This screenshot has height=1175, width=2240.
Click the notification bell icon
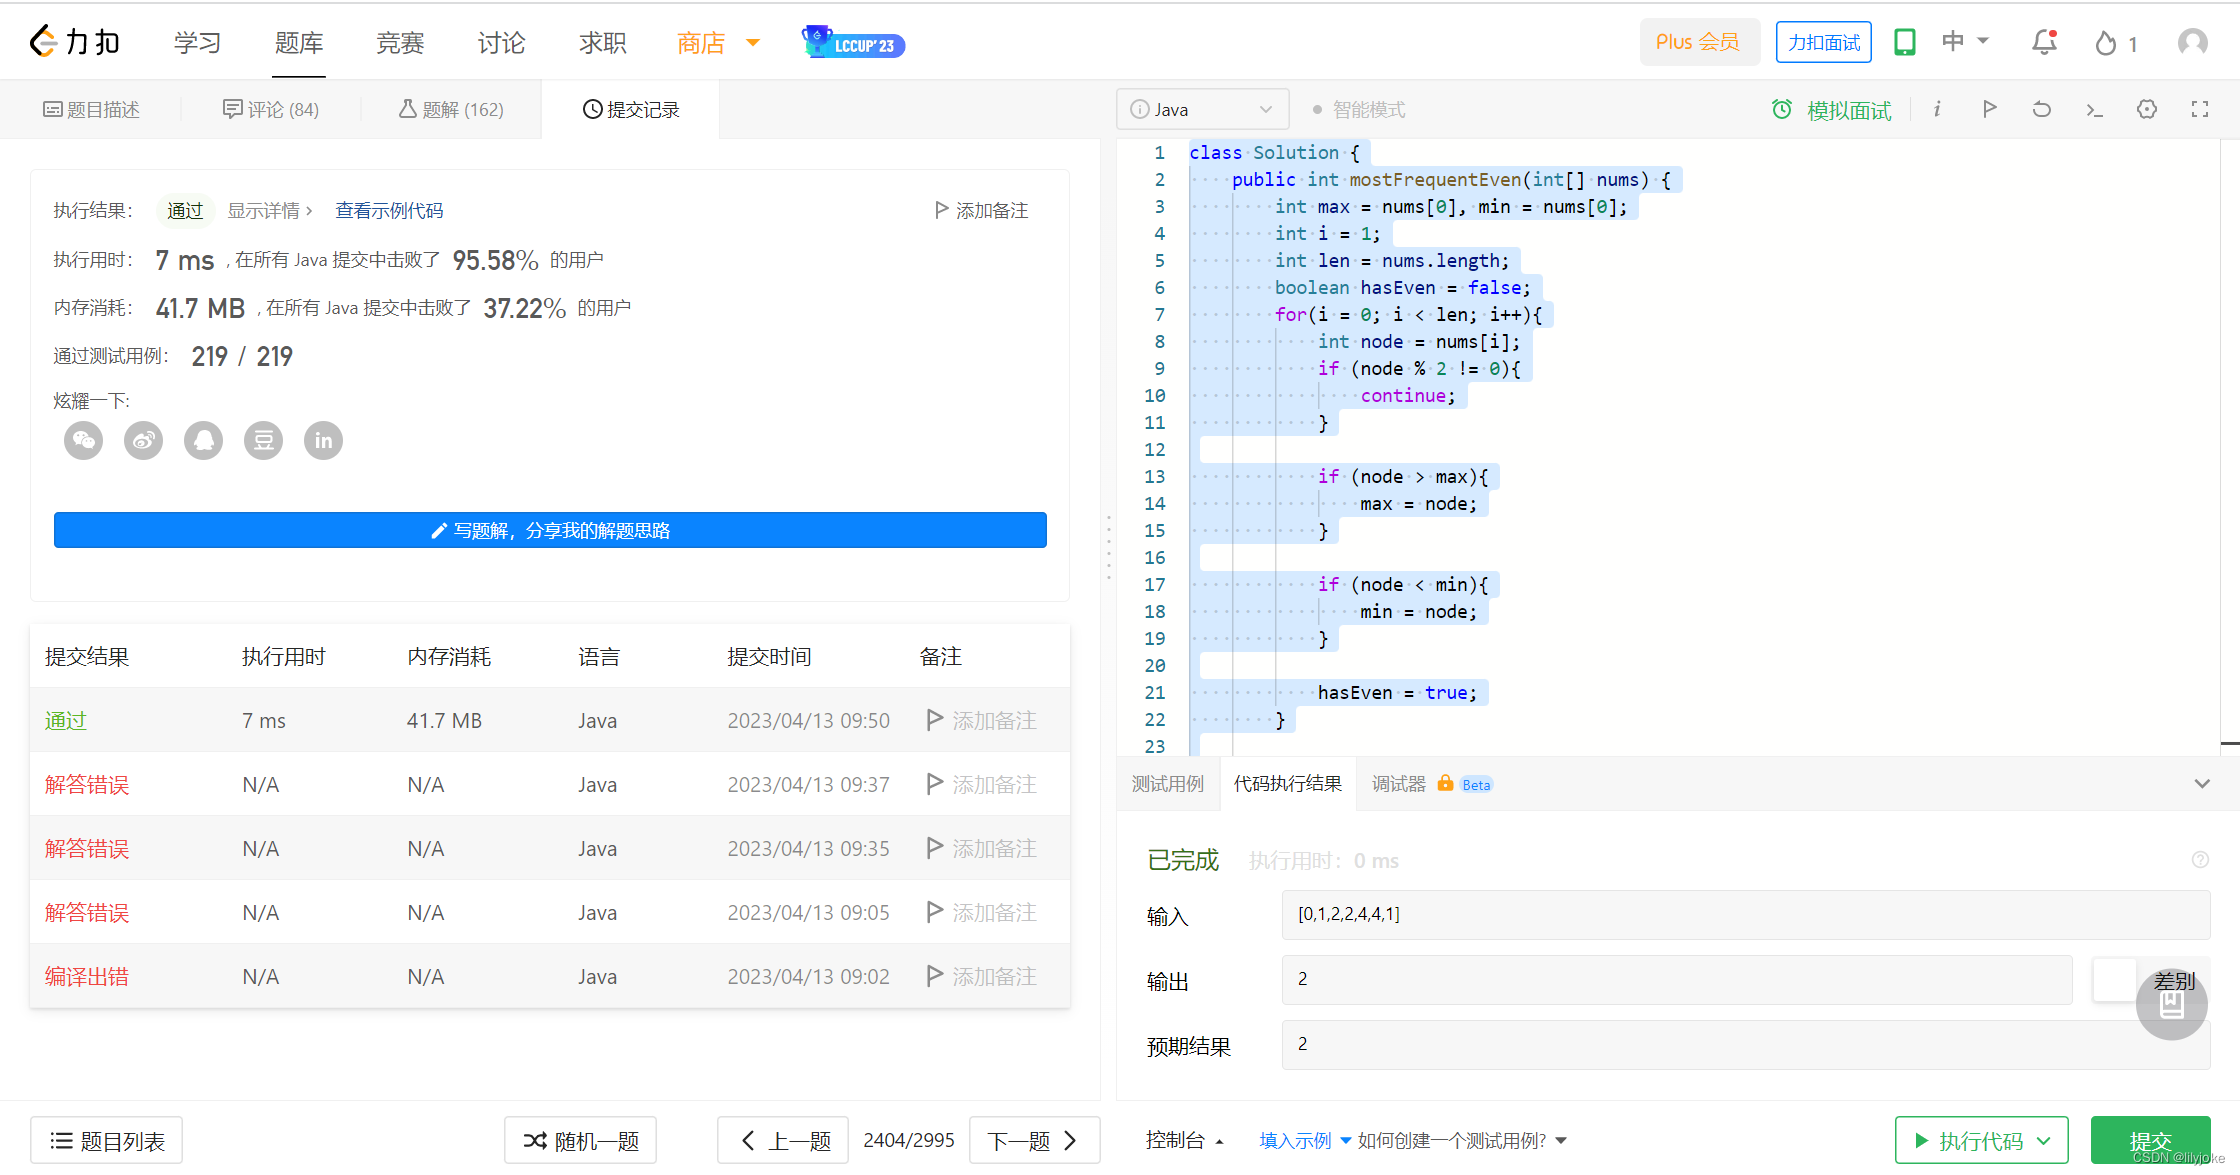point(2044,42)
